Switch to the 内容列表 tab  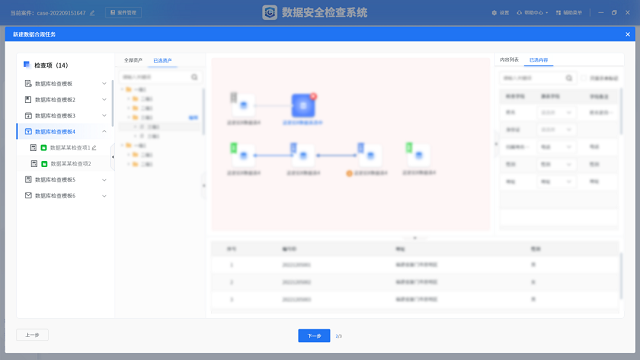pyautogui.click(x=509, y=60)
